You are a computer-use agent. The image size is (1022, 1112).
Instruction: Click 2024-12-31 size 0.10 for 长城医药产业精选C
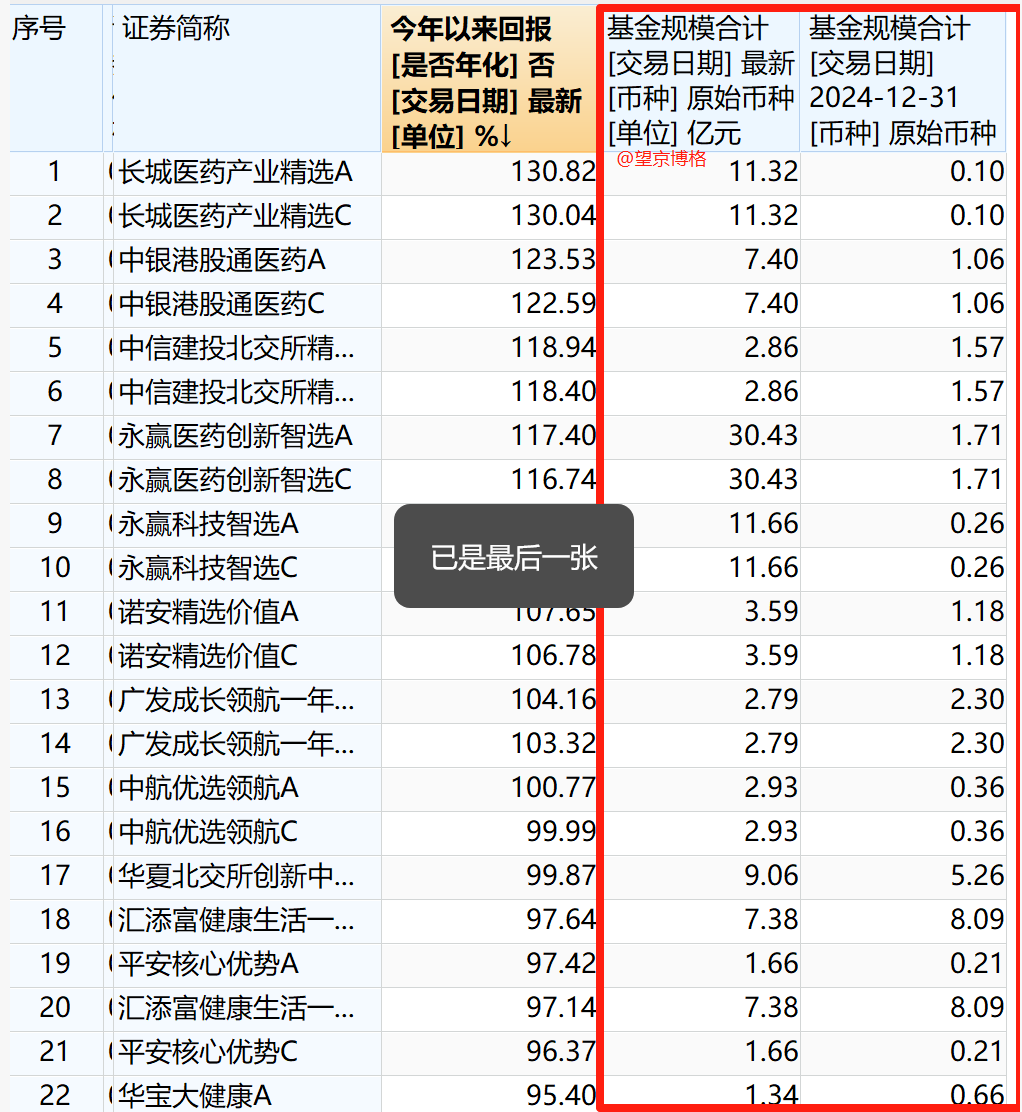[977, 216]
